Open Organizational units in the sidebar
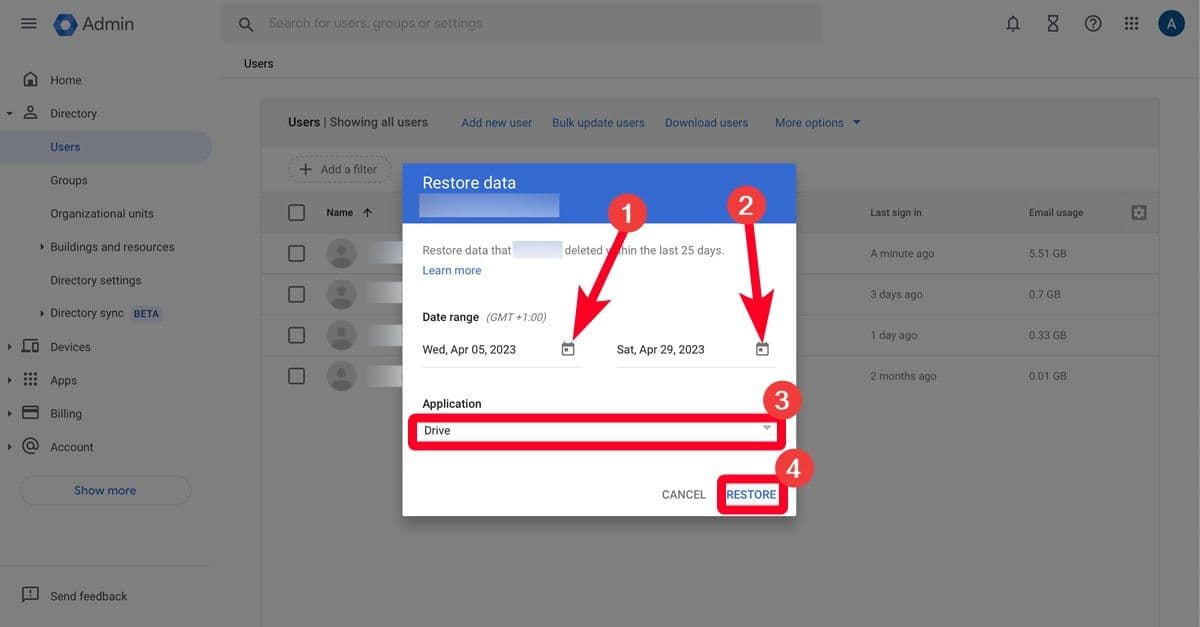1200x627 pixels. coord(102,213)
